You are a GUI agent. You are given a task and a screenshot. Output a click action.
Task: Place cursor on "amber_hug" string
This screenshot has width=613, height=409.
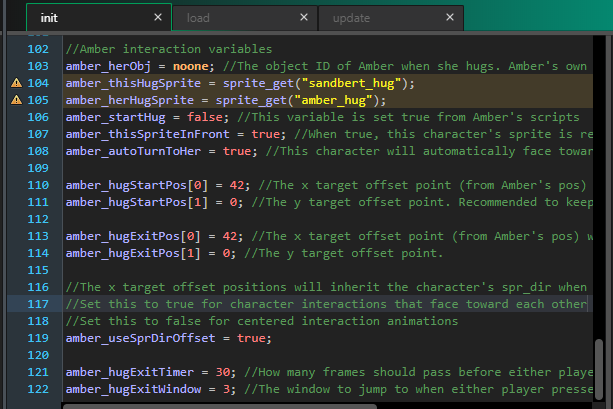point(333,100)
